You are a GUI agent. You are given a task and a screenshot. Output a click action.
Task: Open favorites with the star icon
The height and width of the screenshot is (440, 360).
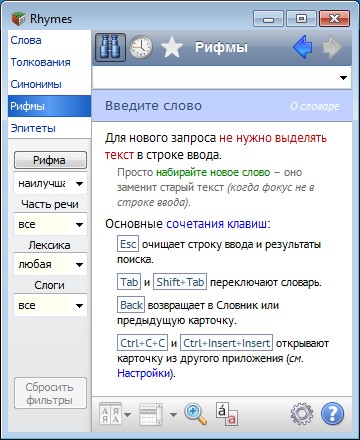[172, 47]
